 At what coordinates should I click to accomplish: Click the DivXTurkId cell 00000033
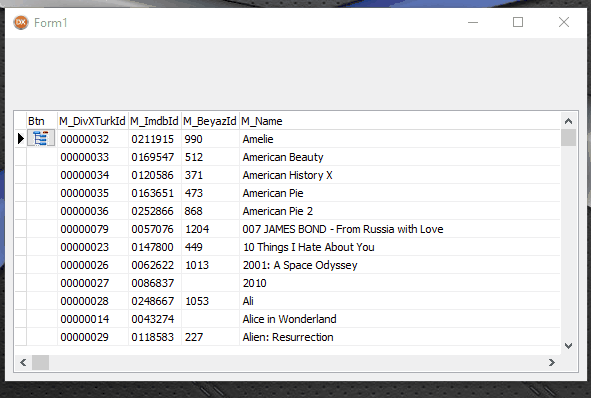[x=93, y=157]
